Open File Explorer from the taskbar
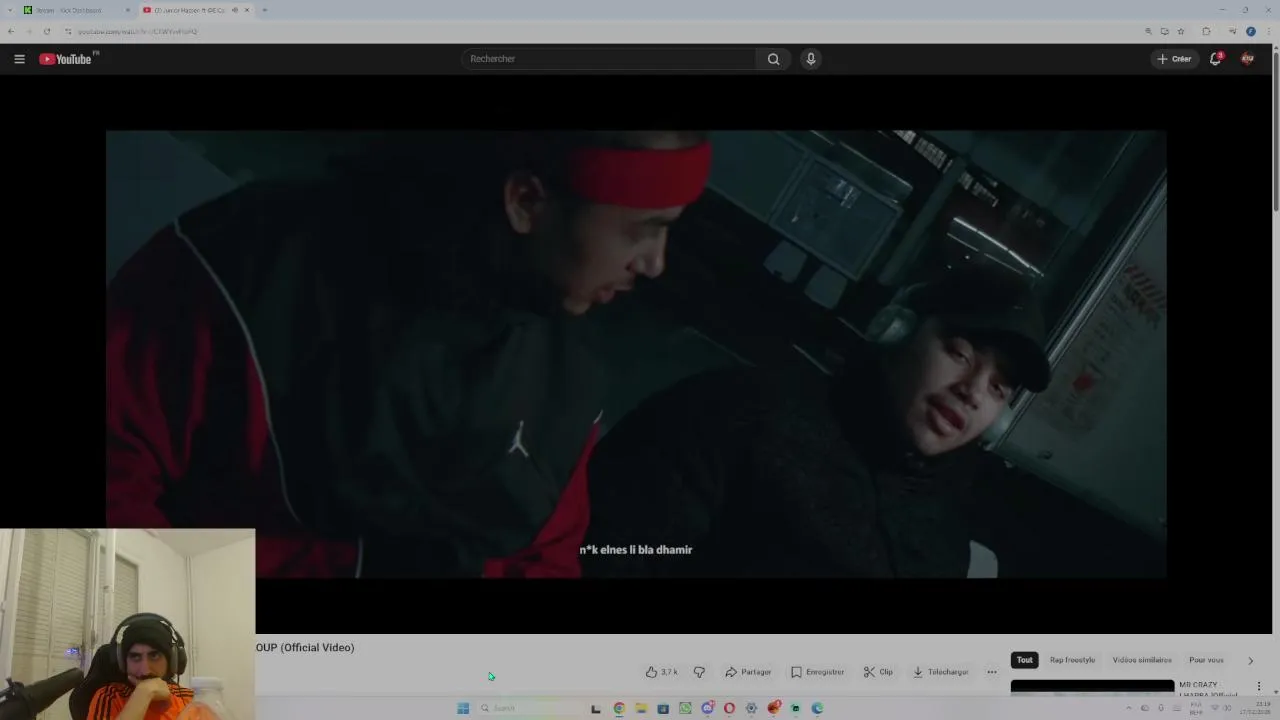The width and height of the screenshot is (1280, 720). (641, 708)
